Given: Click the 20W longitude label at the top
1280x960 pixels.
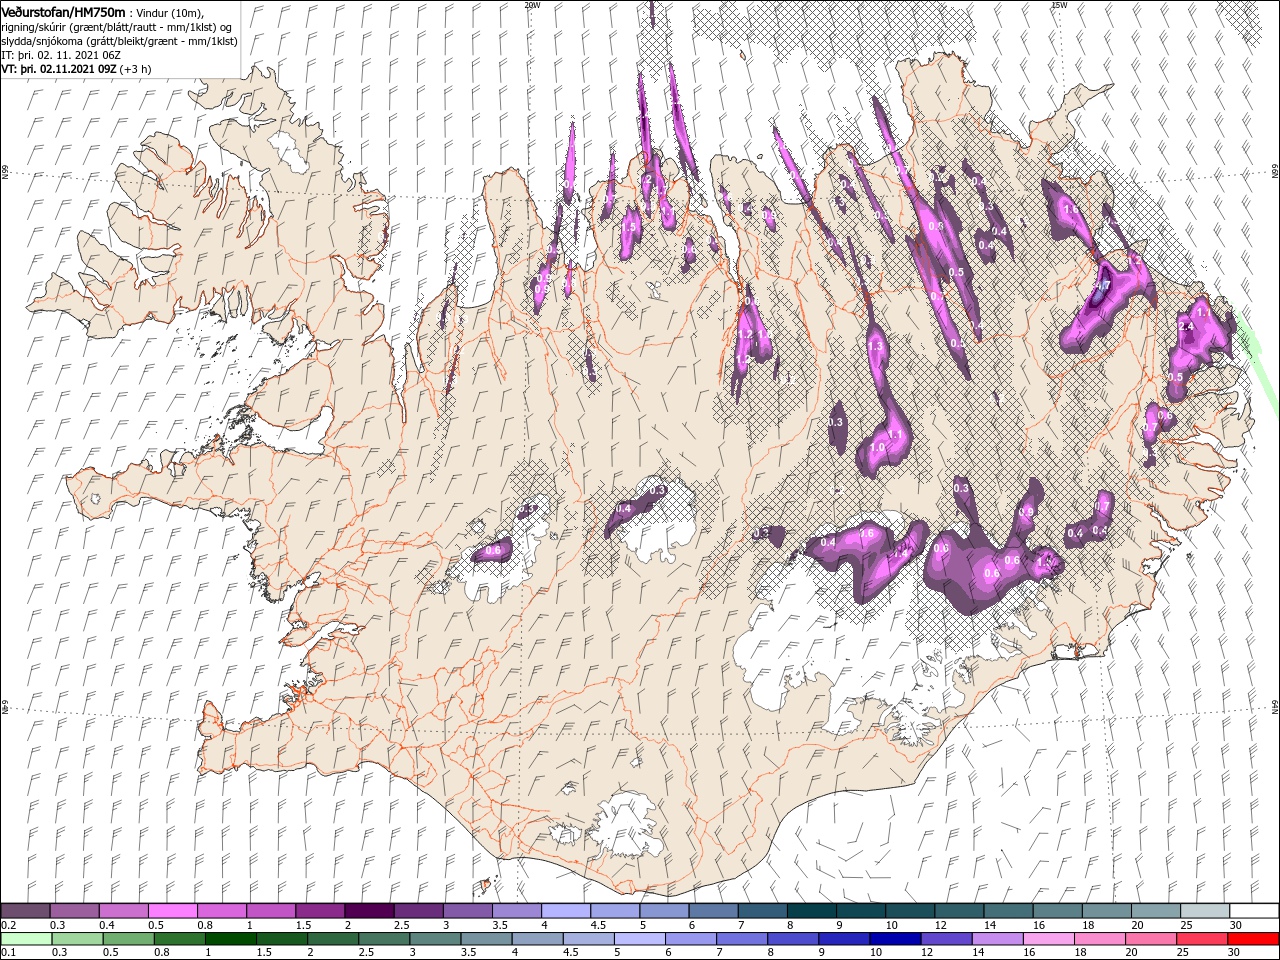Looking at the screenshot, I should click(x=531, y=5).
